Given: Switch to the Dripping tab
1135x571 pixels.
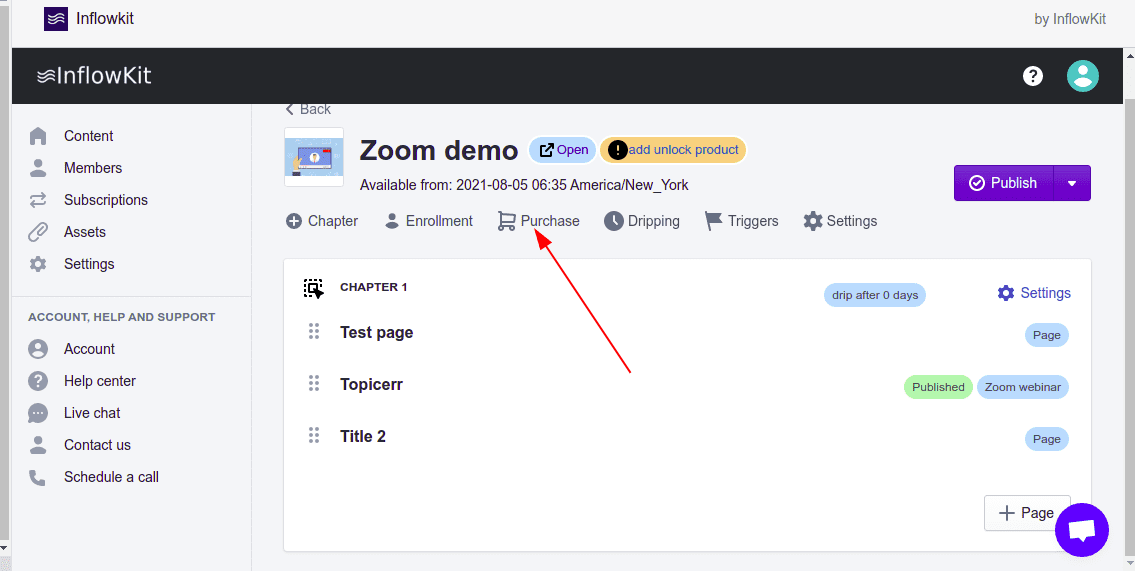Looking at the screenshot, I should (642, 221).
